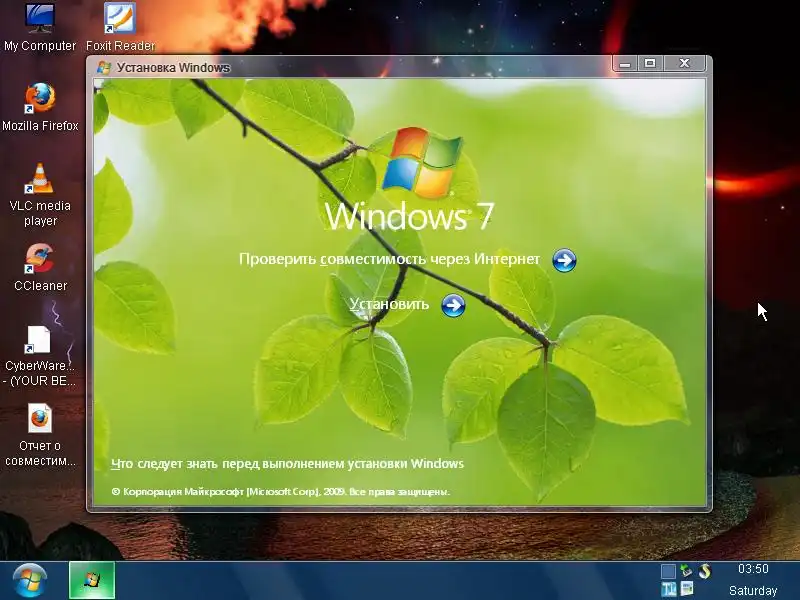The image size is (800, 600).
Task: Click the Установка Windows title bar icon
Action: pyautogui.click(x=104, y=67)
